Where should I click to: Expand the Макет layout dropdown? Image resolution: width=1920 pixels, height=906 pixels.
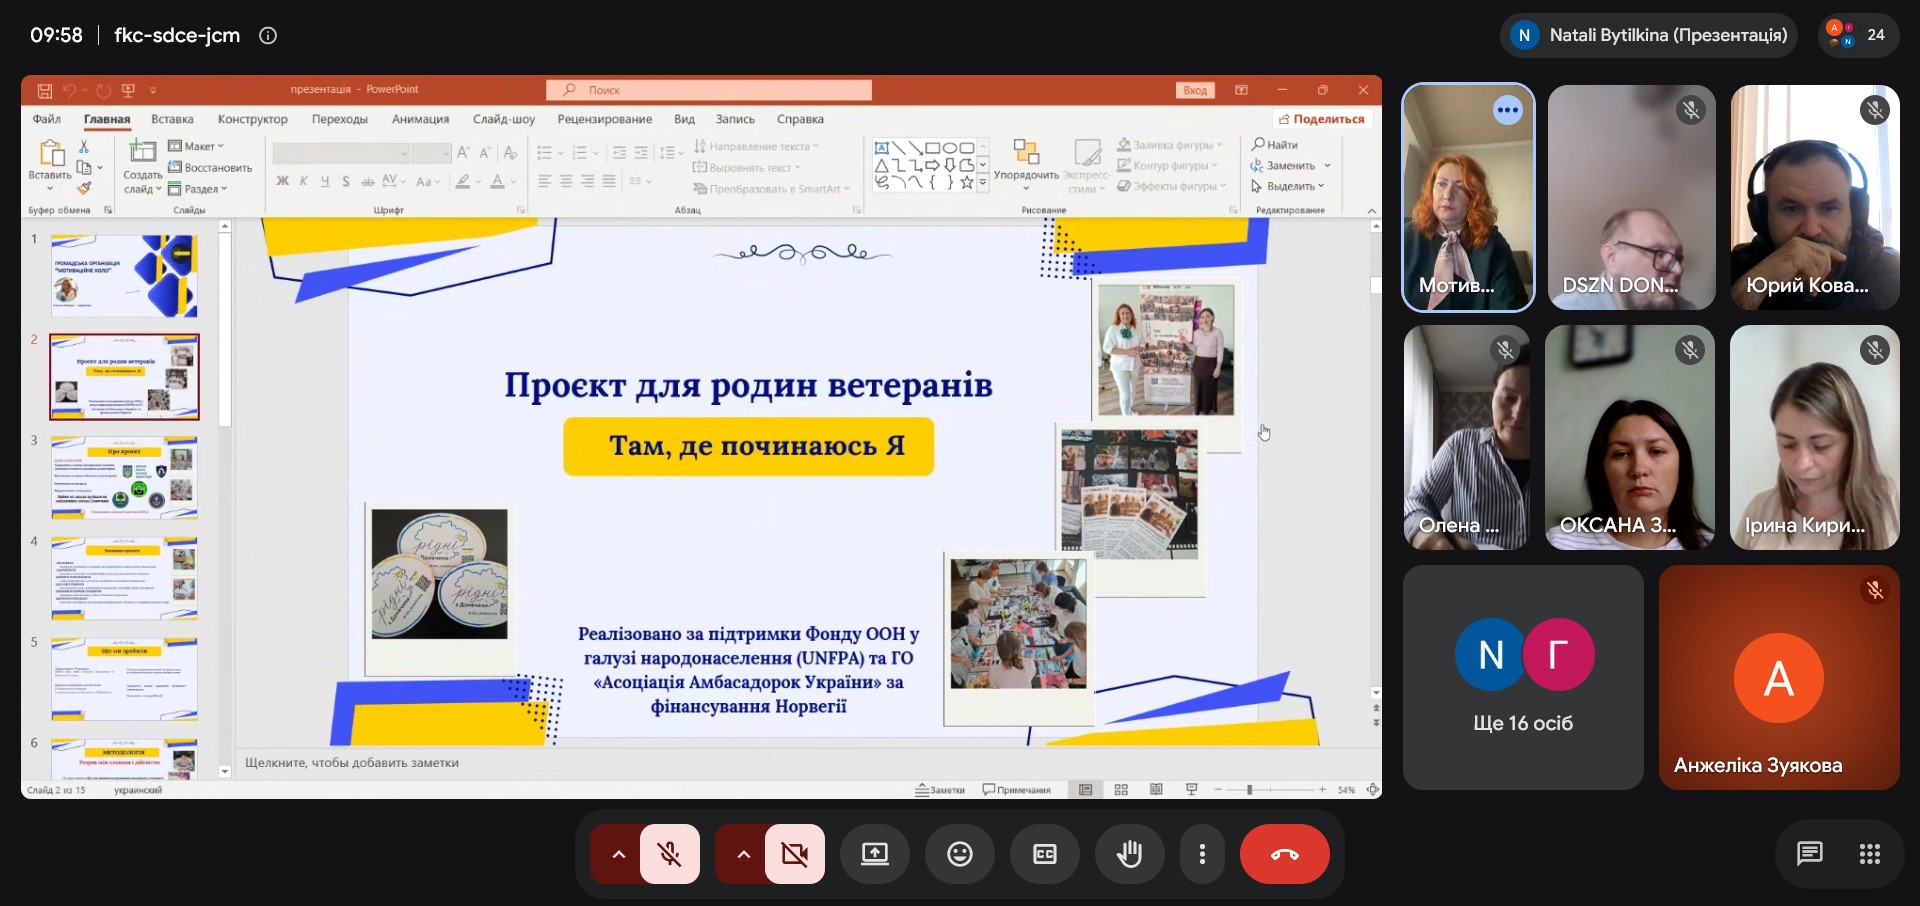tap(196, 146)
